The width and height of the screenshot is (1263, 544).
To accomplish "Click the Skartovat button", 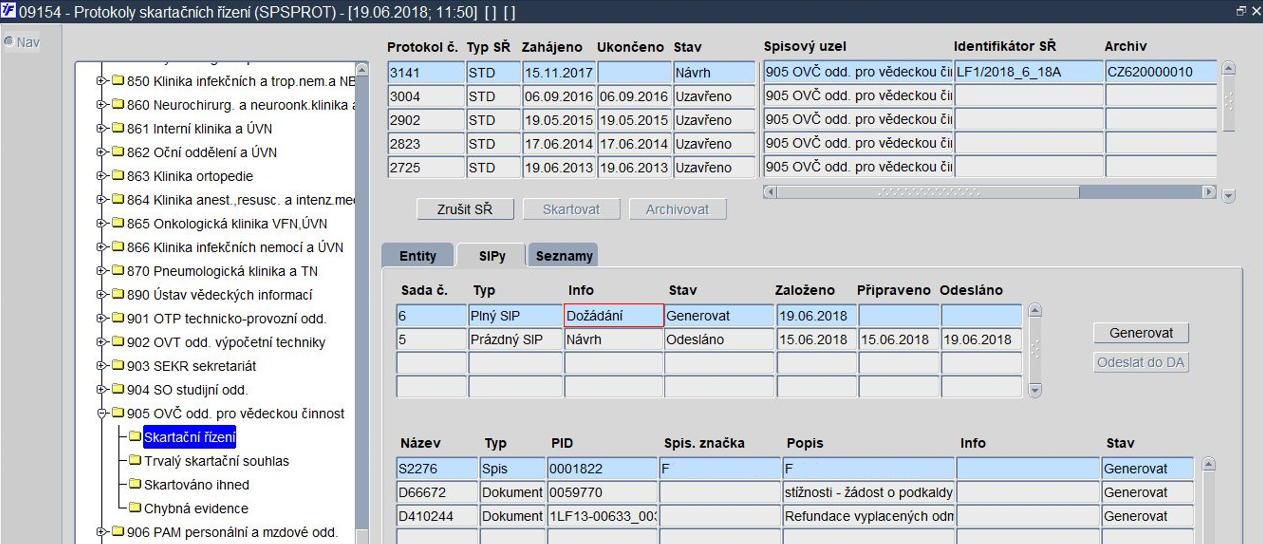I will 571,209.
